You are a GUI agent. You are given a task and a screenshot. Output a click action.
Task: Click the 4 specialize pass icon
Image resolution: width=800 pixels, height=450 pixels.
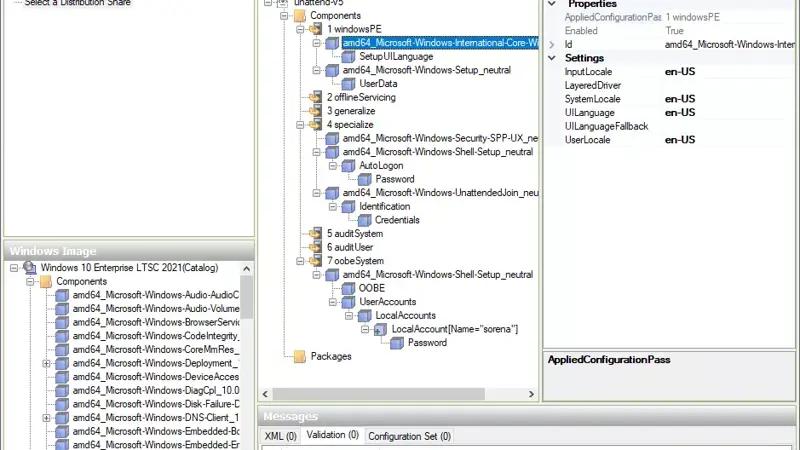coord(316,124)
